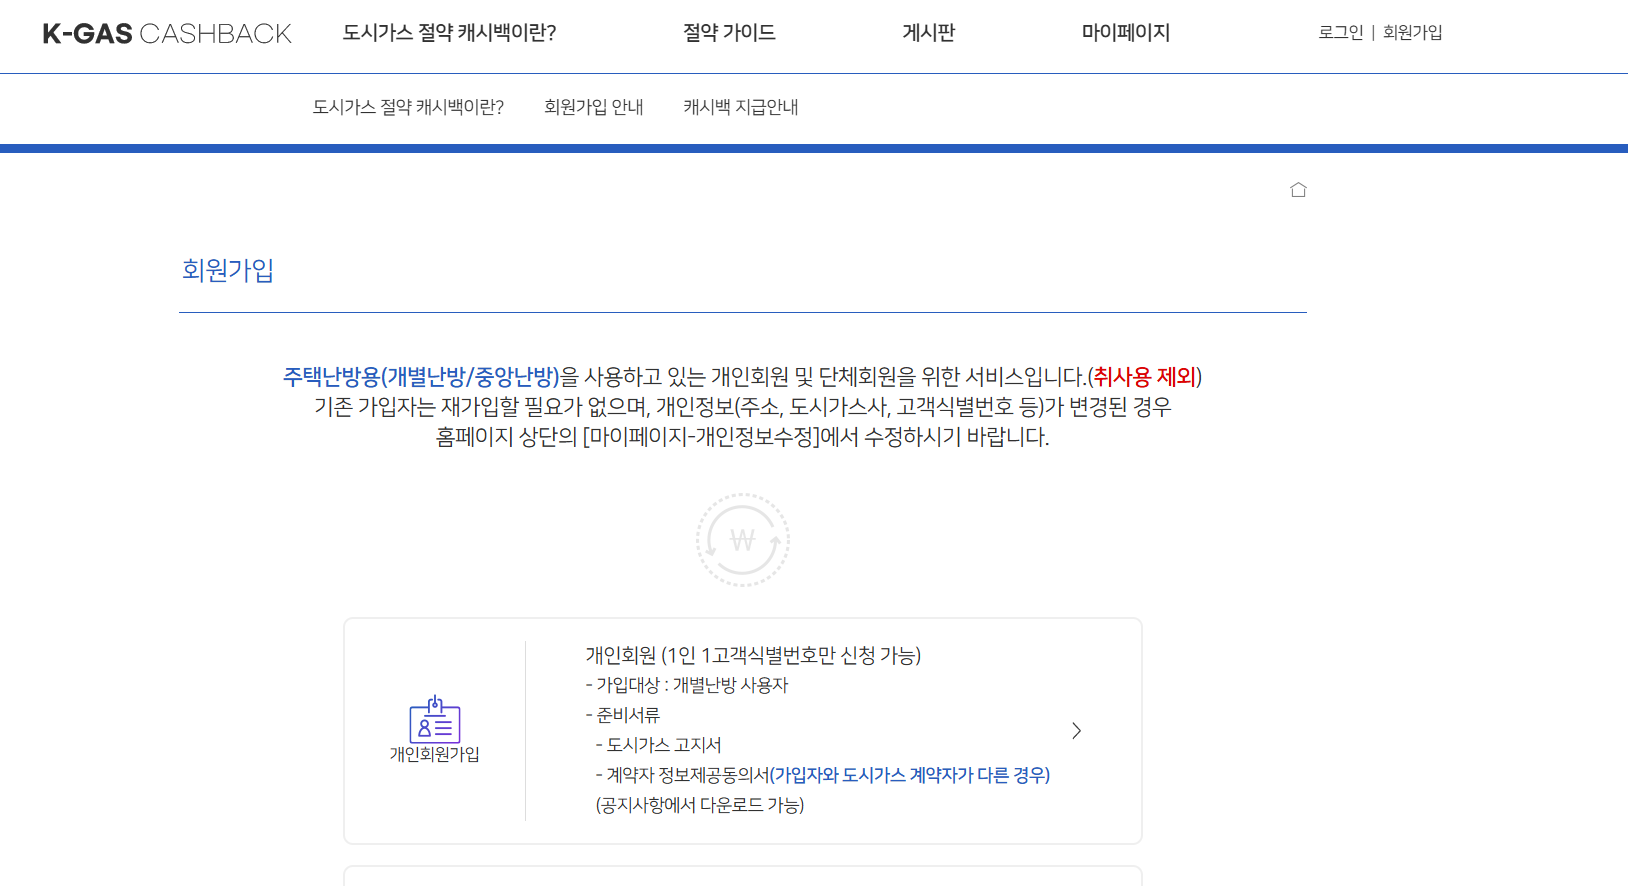Viewport: 1628px width, 886px height.
Task: Click the 가입대상 : 개별난방 사용자 line
Action: click(687, 685)
